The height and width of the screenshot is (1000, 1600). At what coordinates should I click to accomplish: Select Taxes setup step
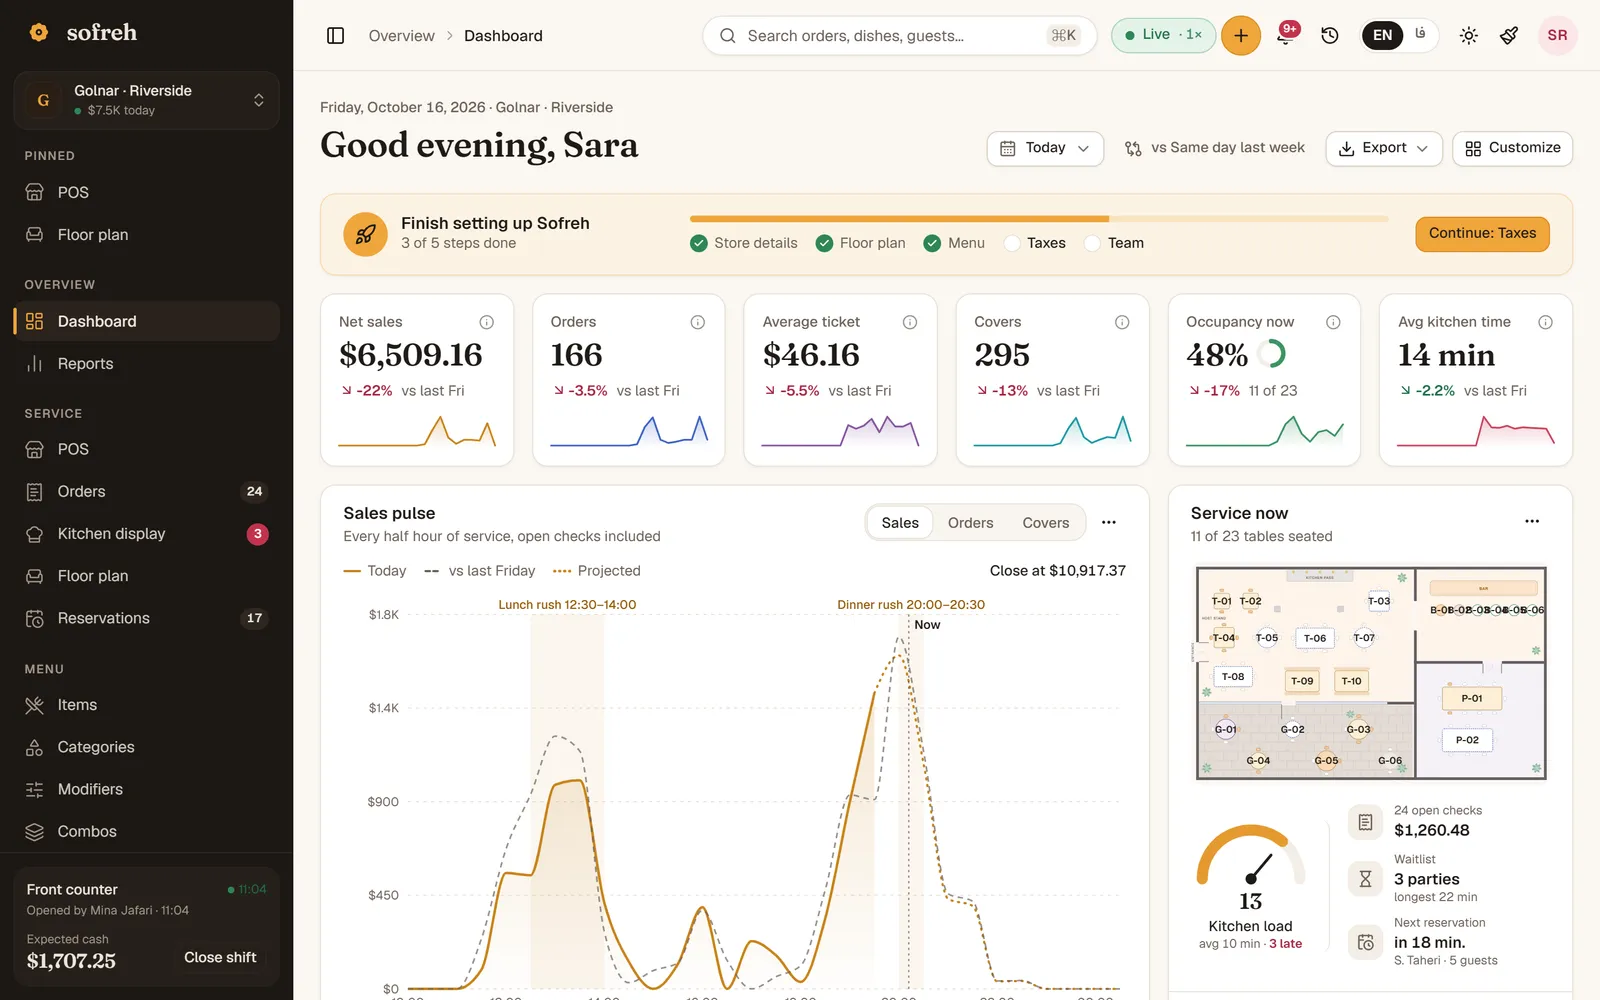point(1035,243)
